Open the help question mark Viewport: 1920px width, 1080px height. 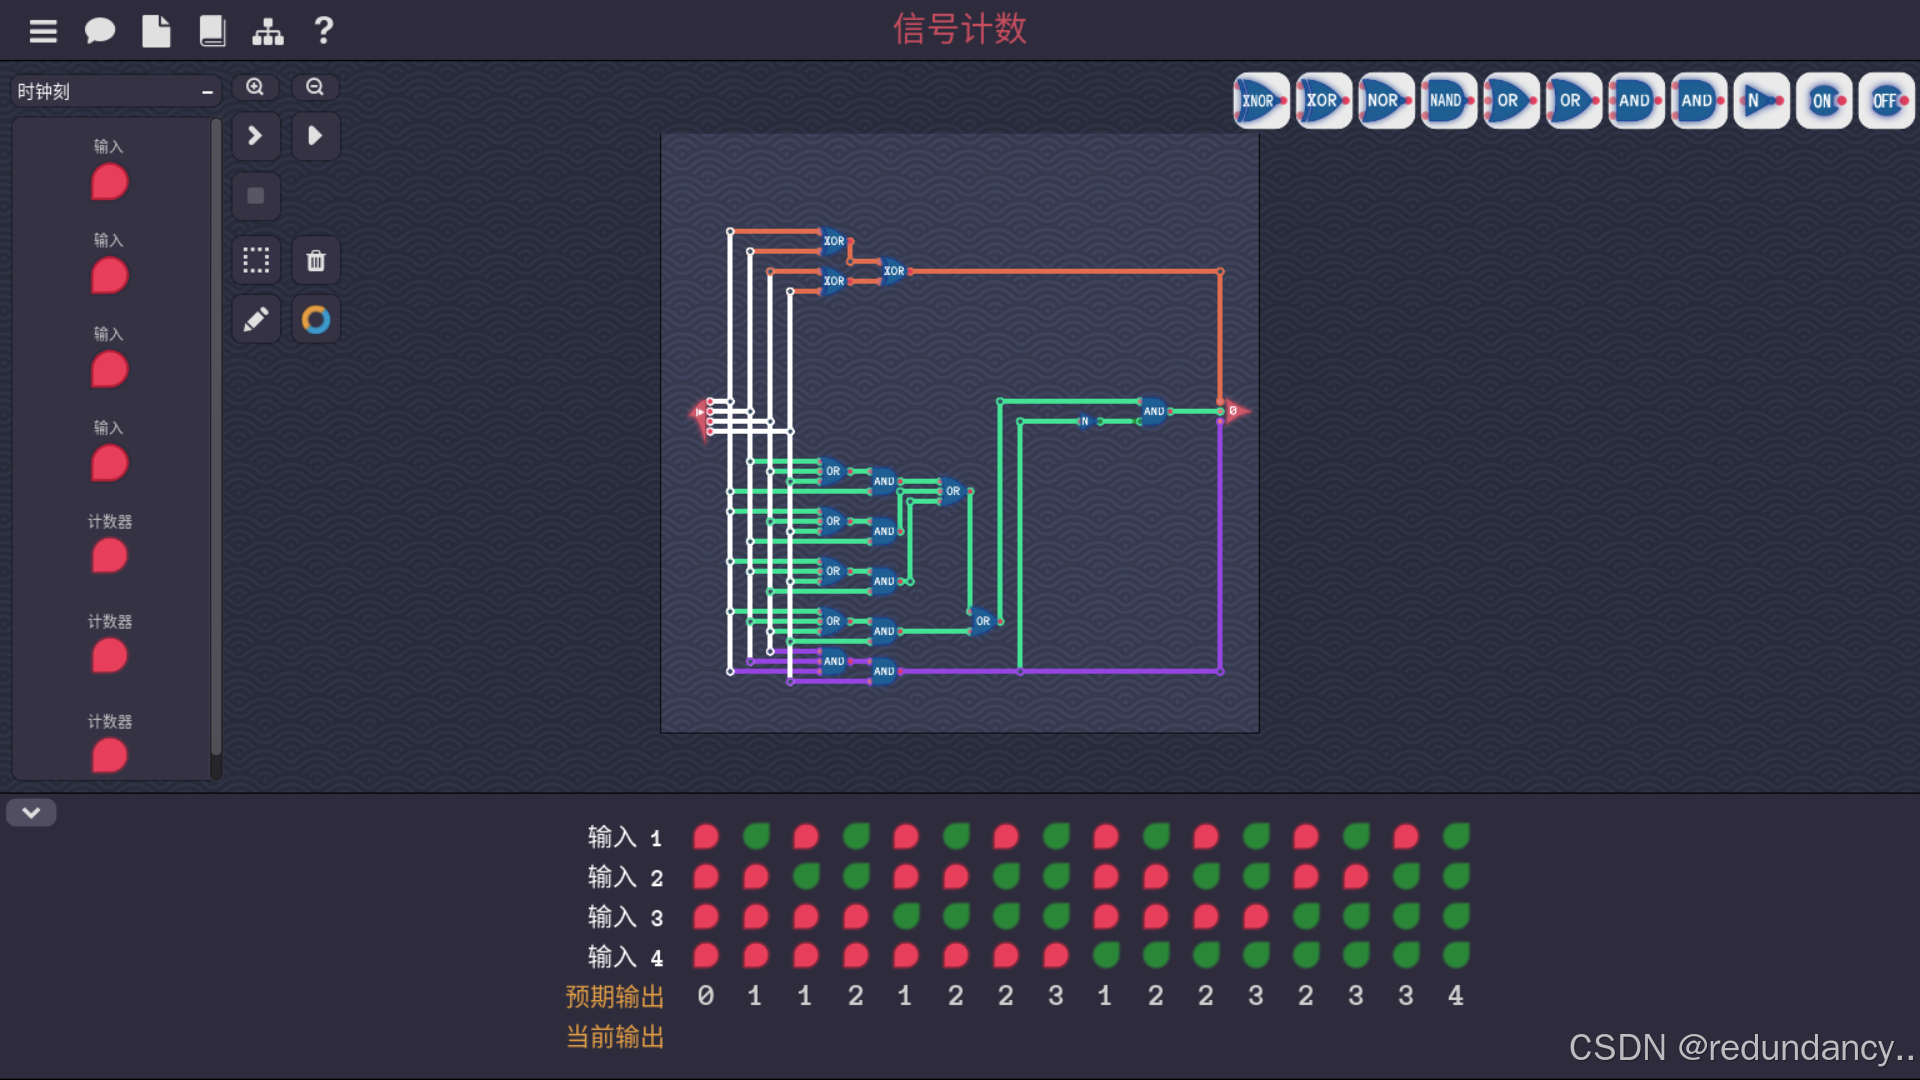[x=323, y=31]
